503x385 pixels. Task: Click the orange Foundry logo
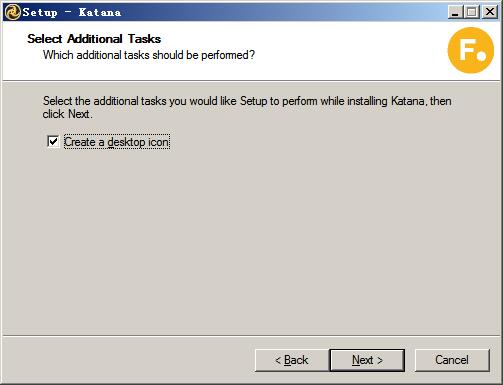click(471, 50)
